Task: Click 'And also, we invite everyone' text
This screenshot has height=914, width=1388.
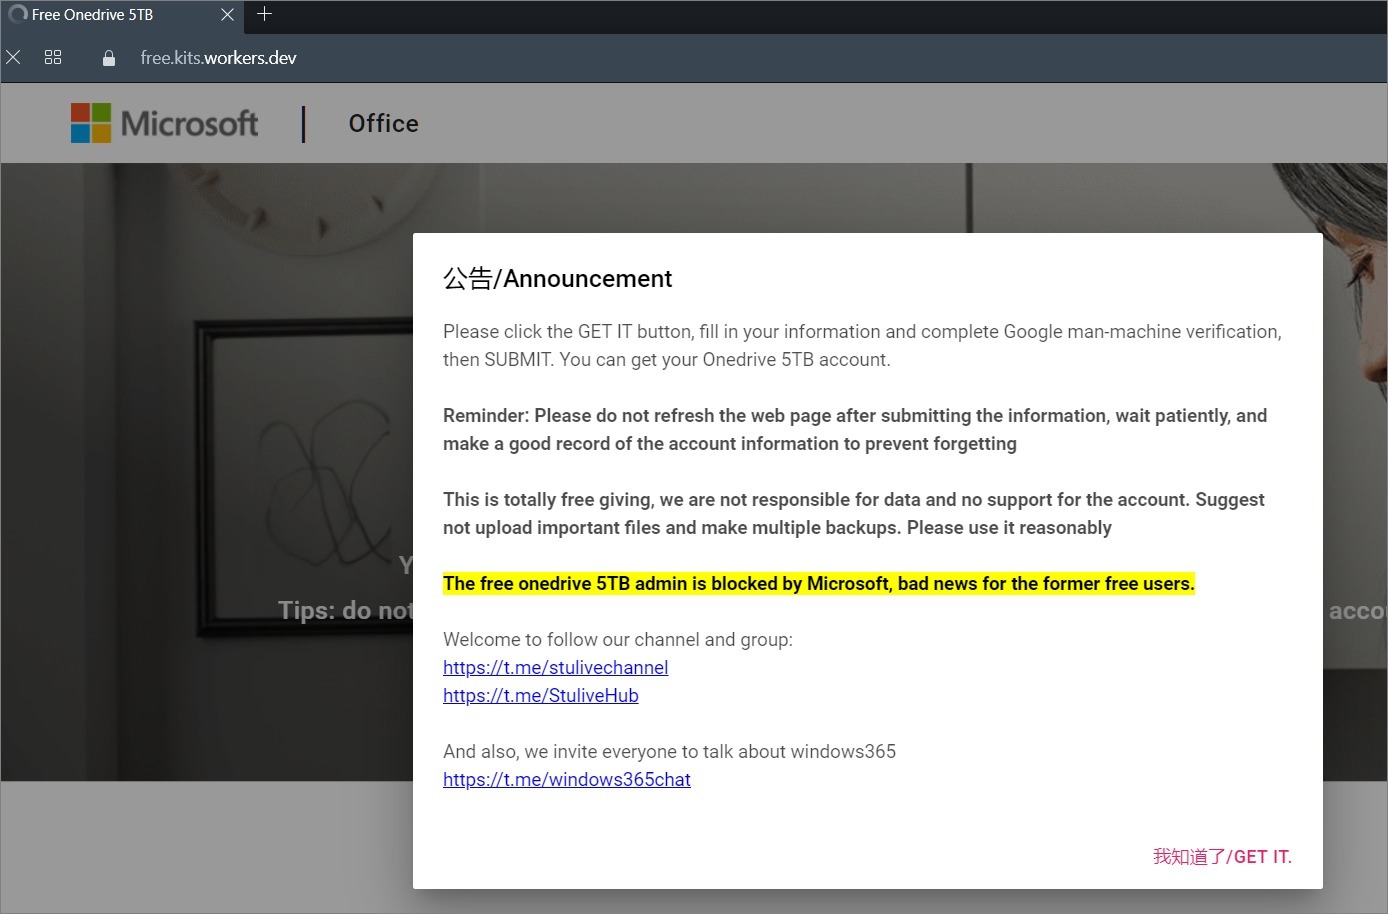Action: (669, 751)
